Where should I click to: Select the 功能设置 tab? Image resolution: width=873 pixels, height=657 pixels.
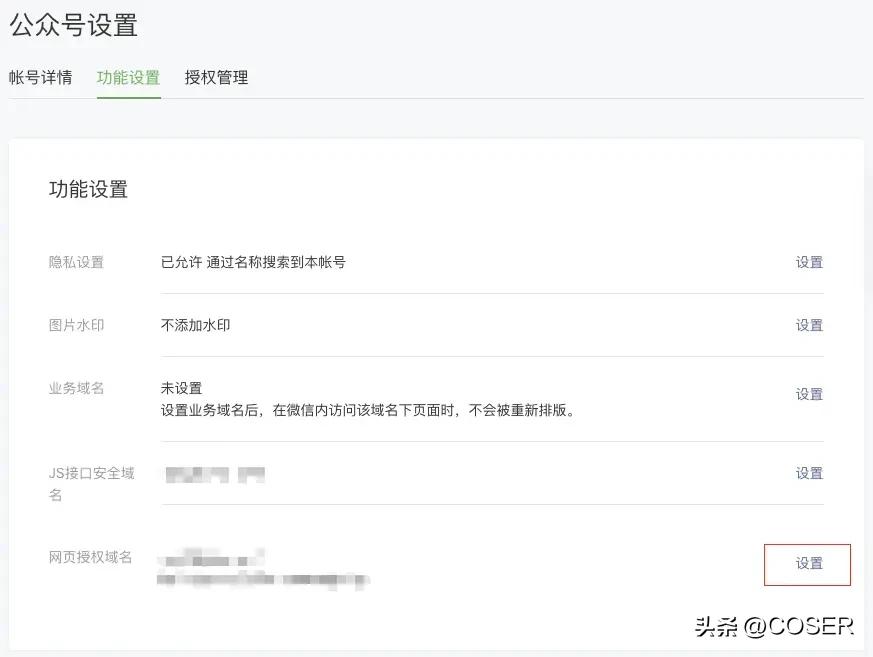(128, 77)
